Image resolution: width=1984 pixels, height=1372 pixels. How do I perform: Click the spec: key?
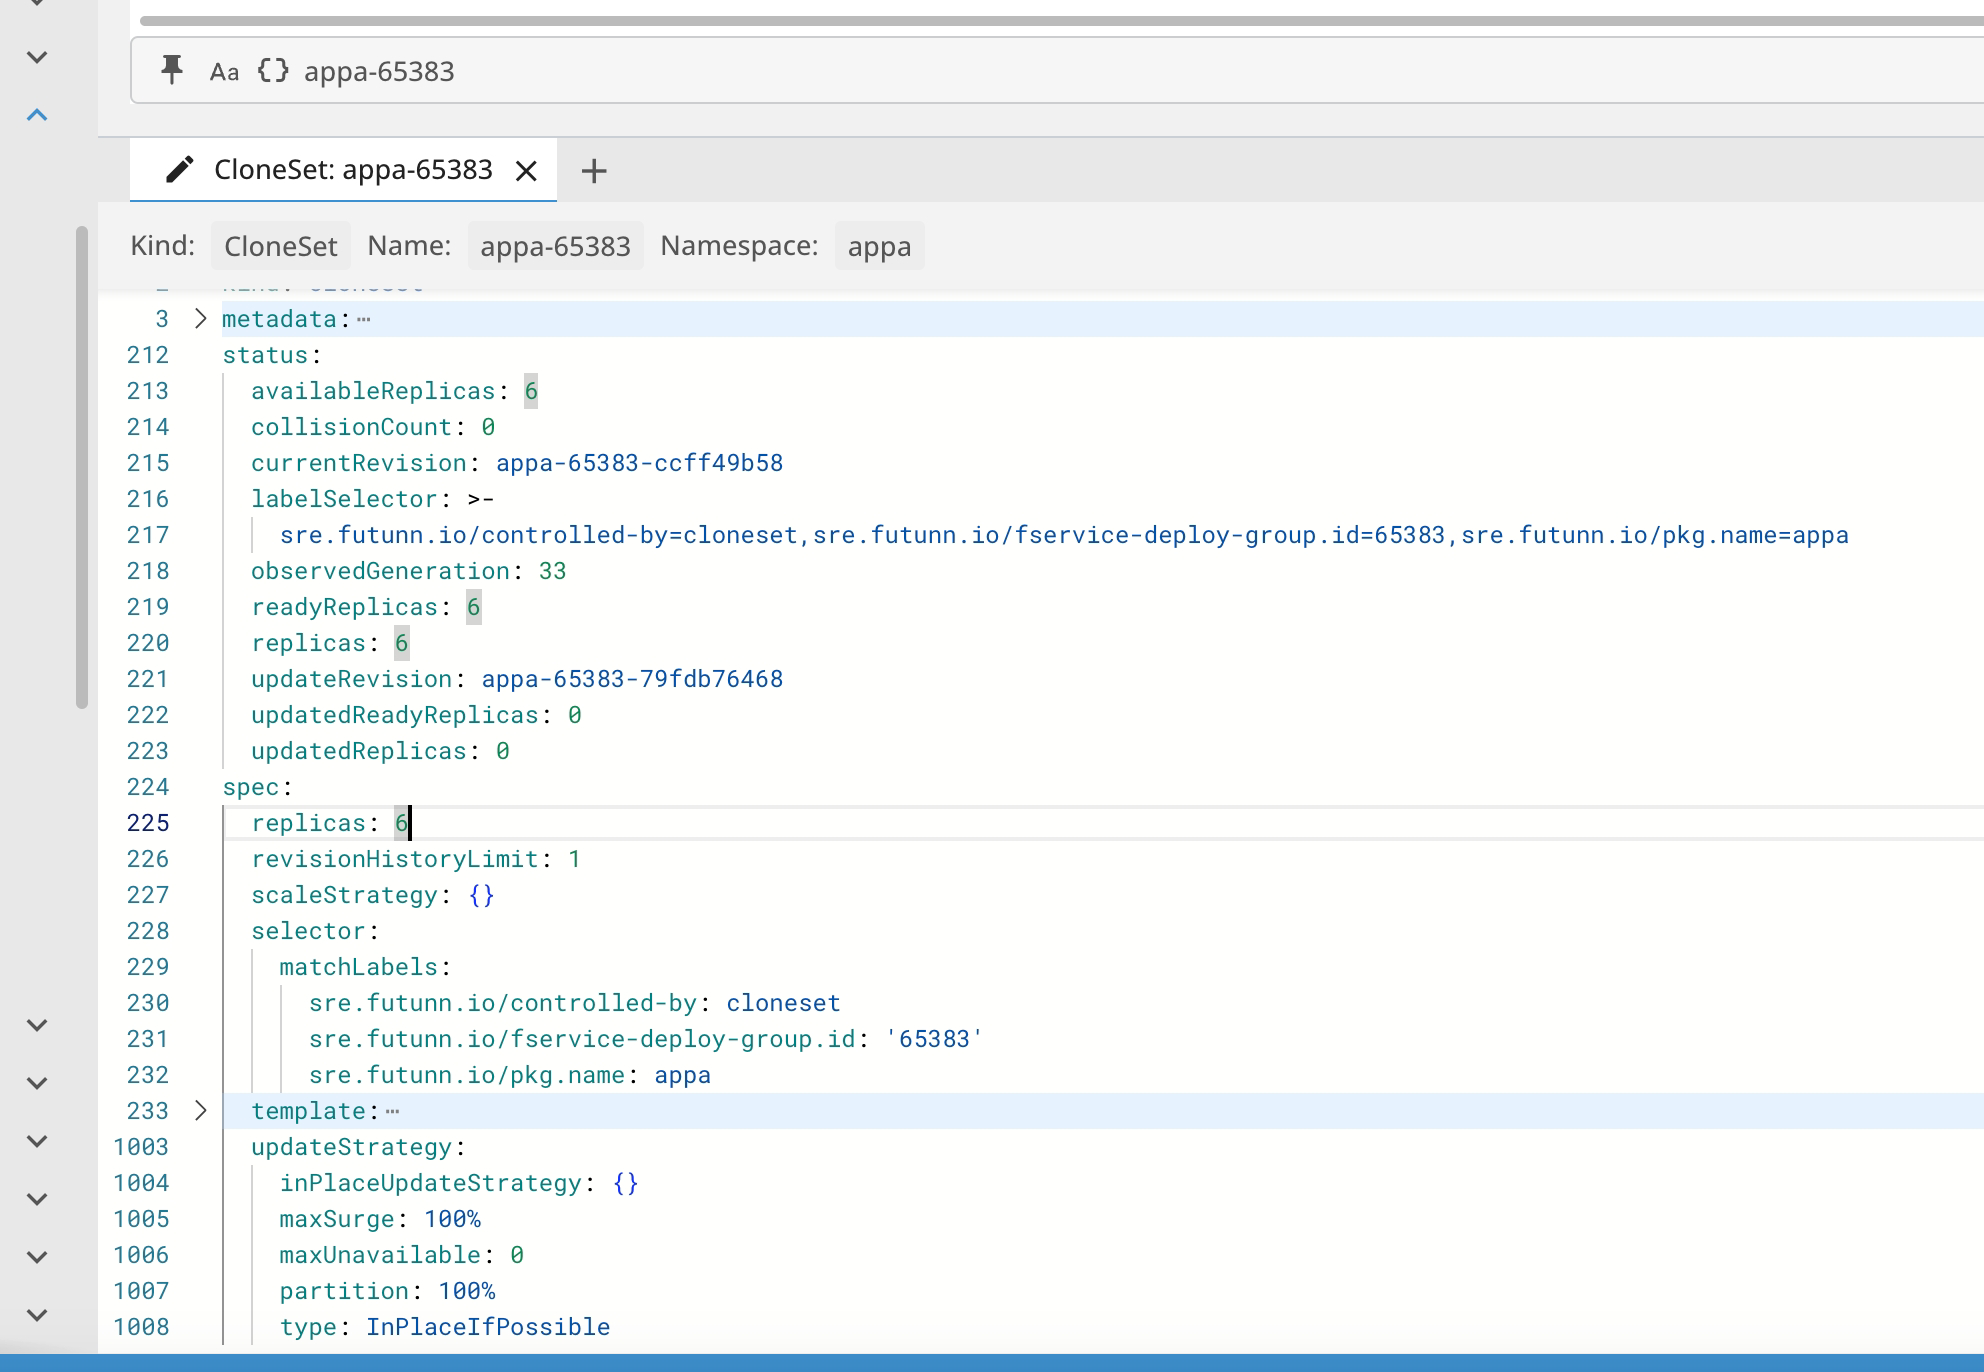point(257,787)
